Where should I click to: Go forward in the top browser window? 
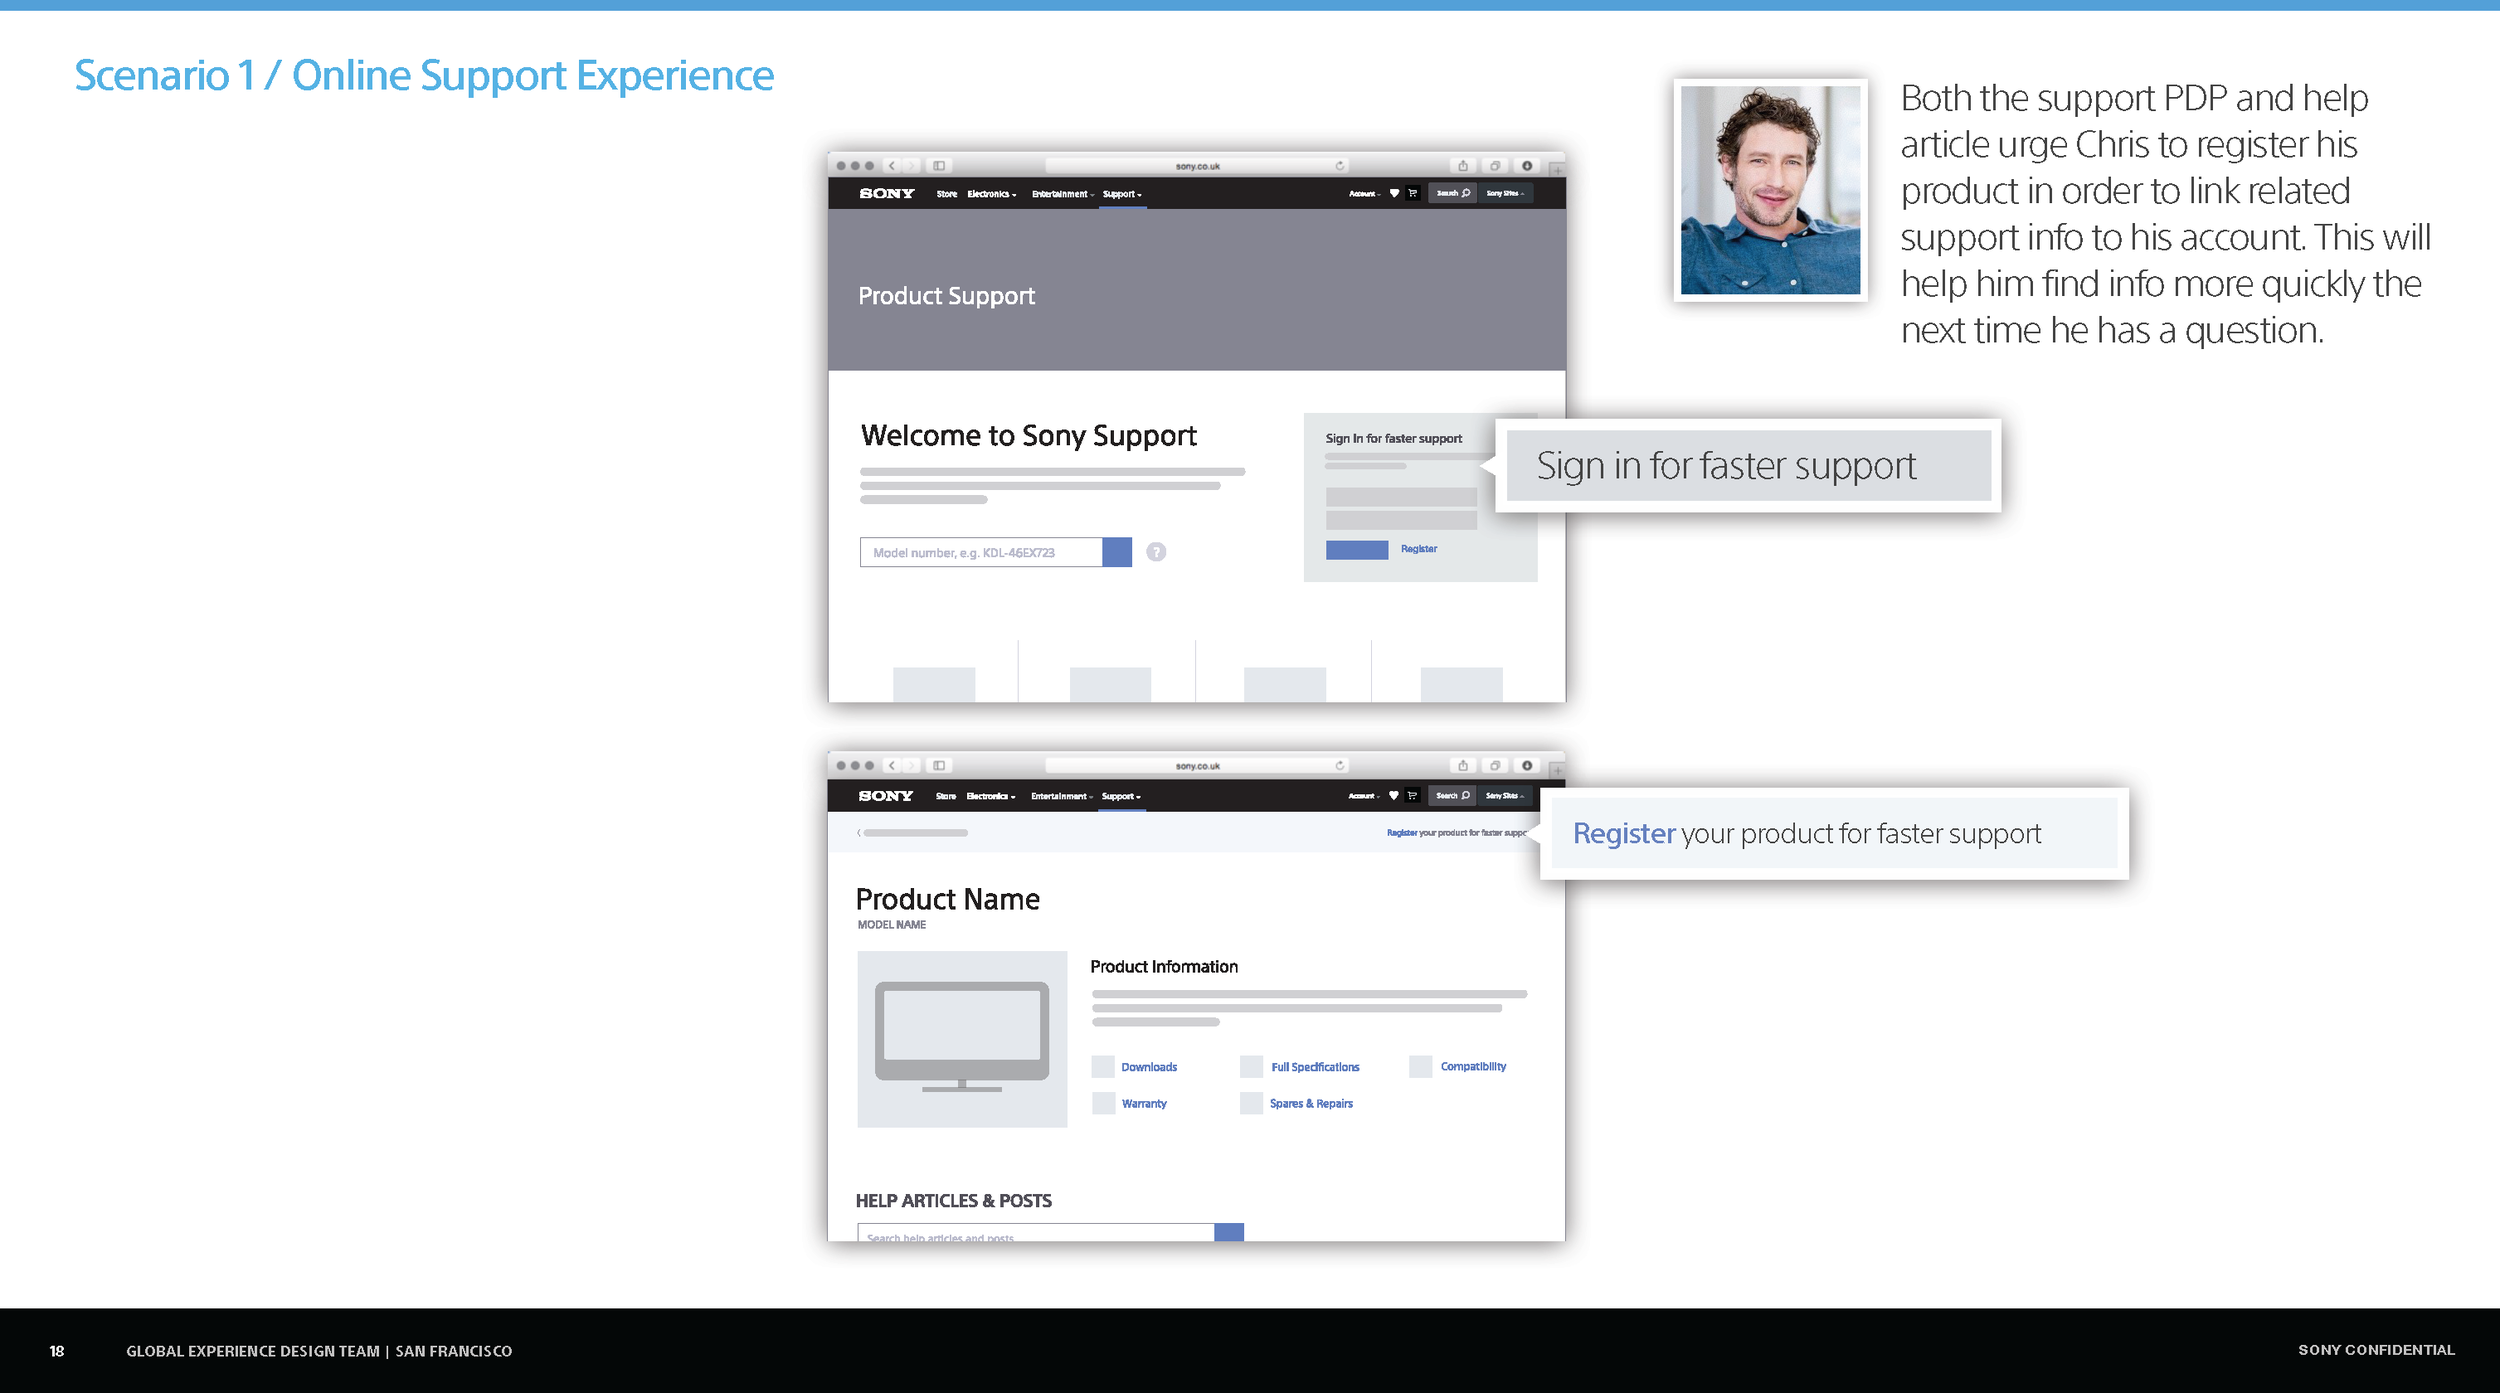point(911,166)
